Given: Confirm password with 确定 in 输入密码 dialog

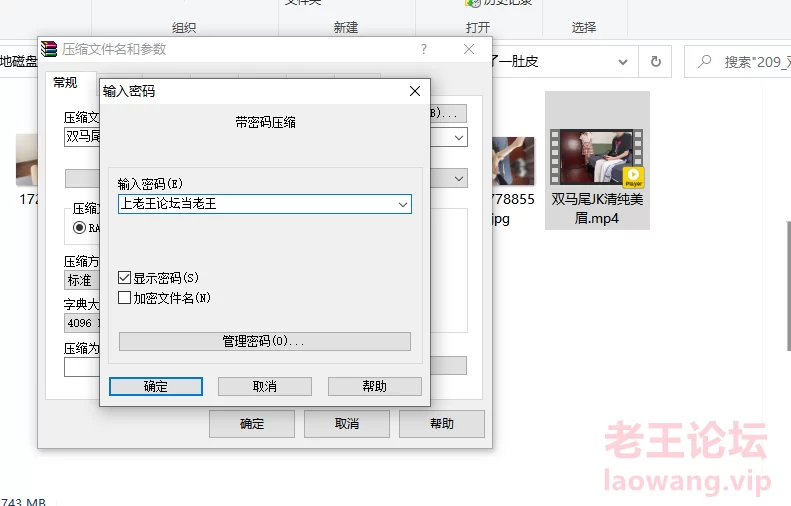Looking at the screenshot, I should pos(156,386).
